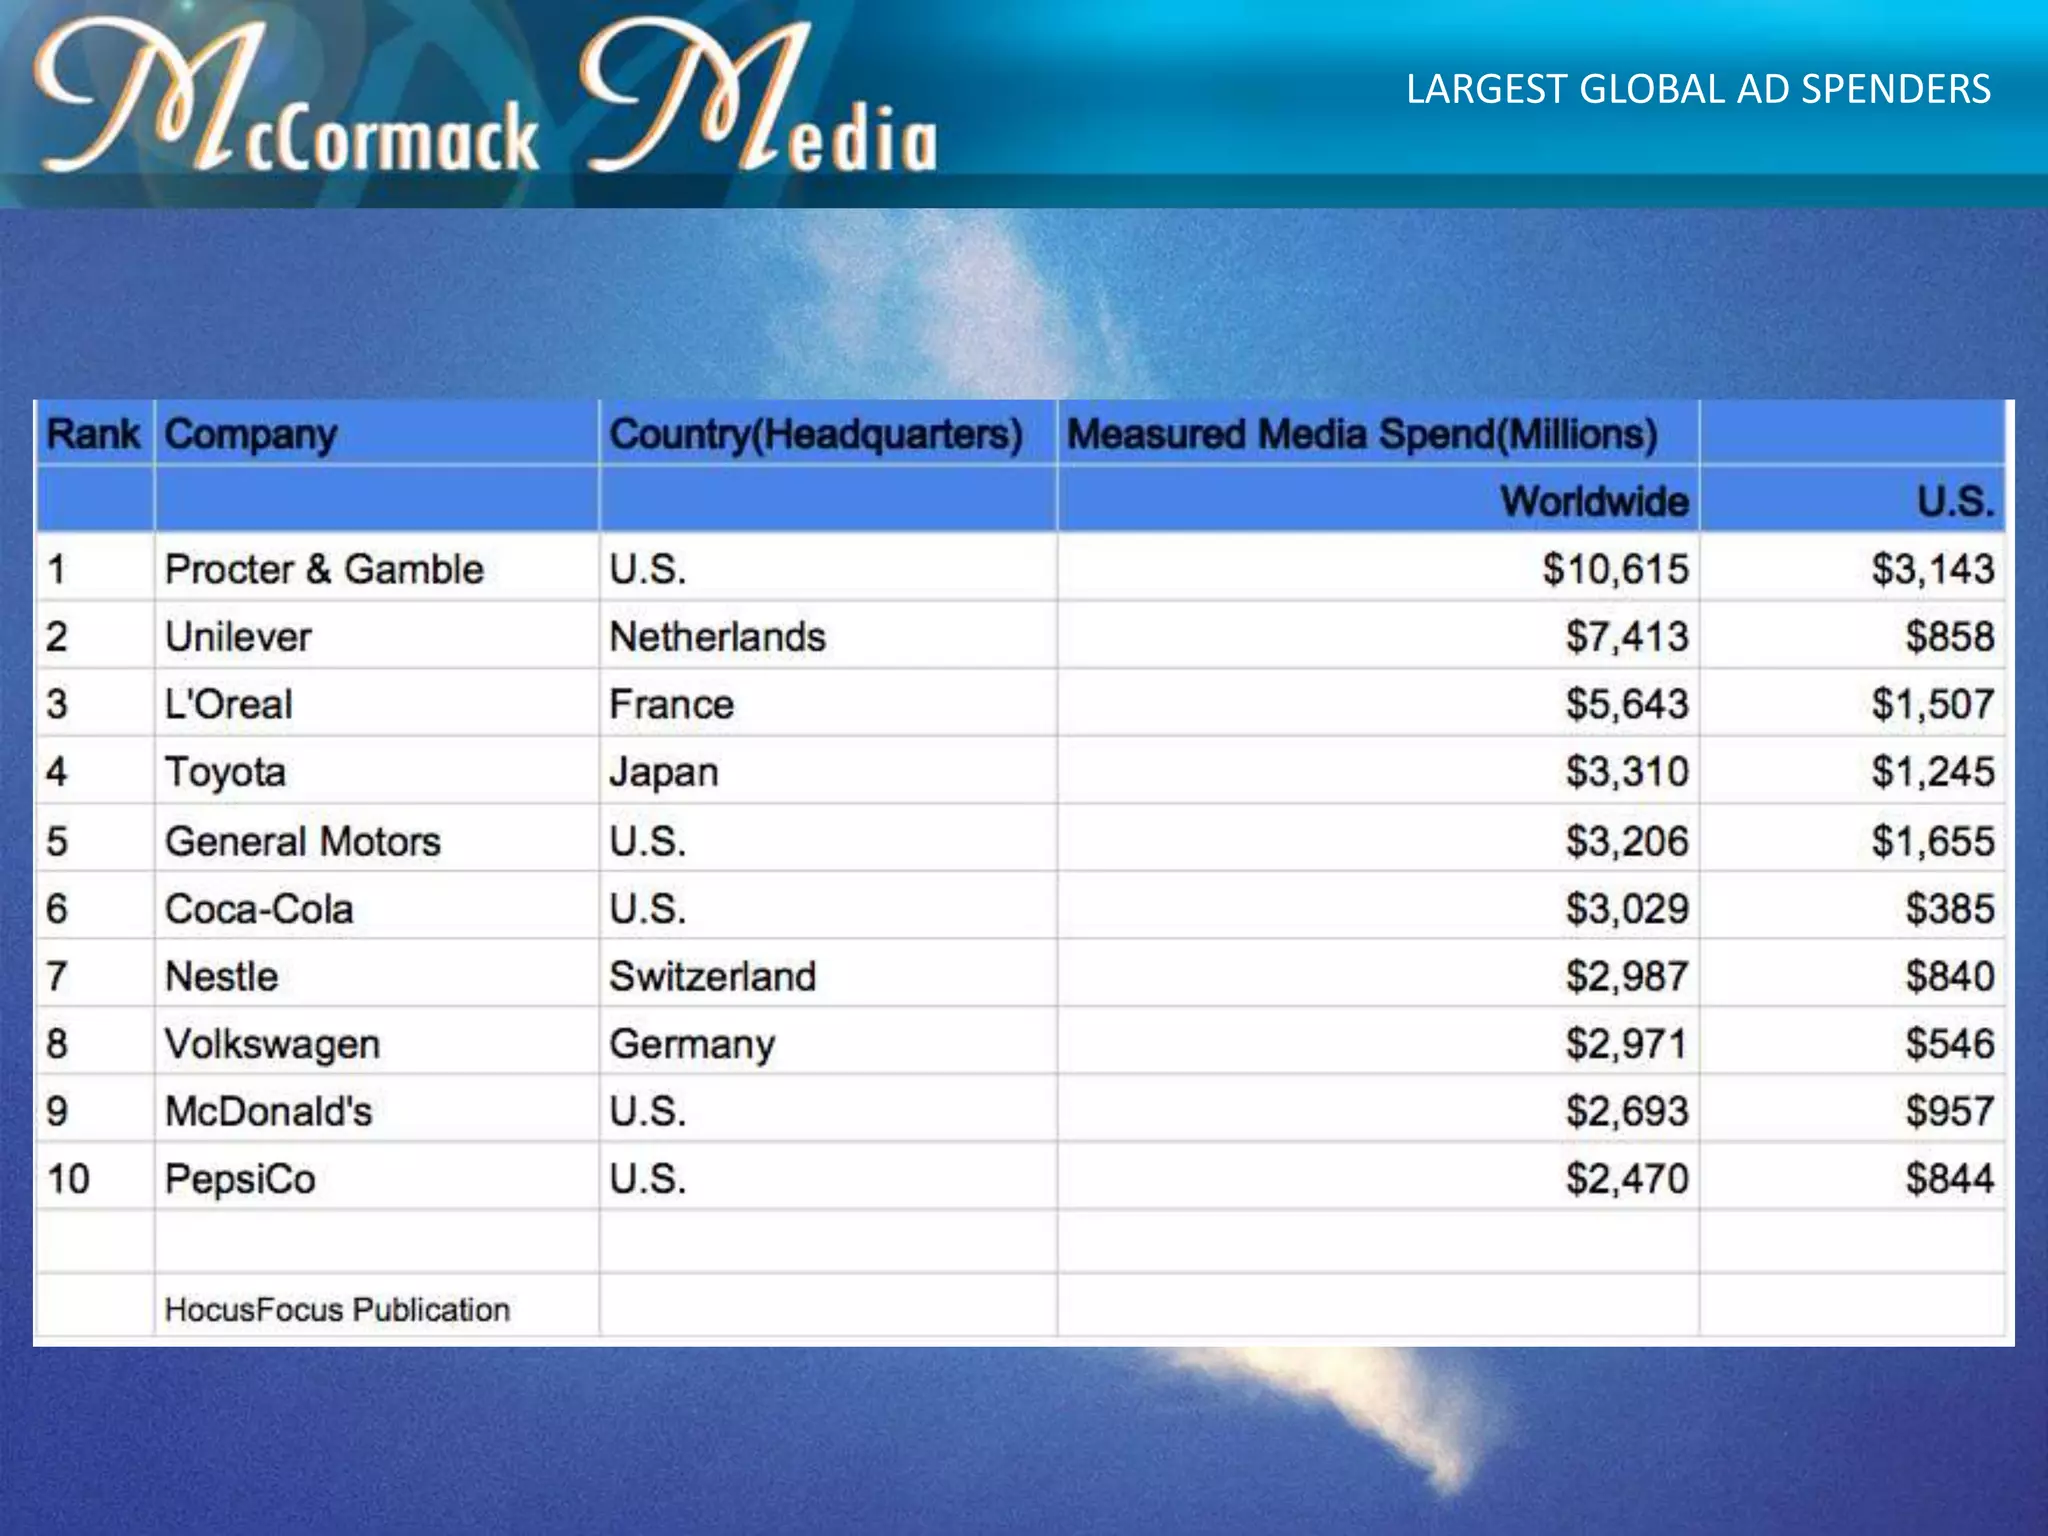Click rank number '10' in table
Viewport: 2048px width, 1536px height.
68,1180
